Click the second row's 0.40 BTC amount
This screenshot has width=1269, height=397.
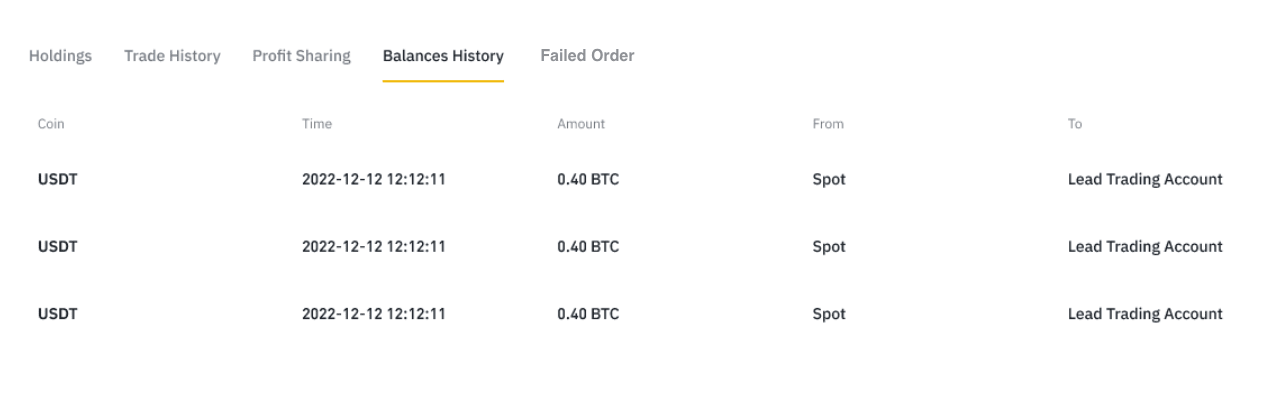point(588,247)
